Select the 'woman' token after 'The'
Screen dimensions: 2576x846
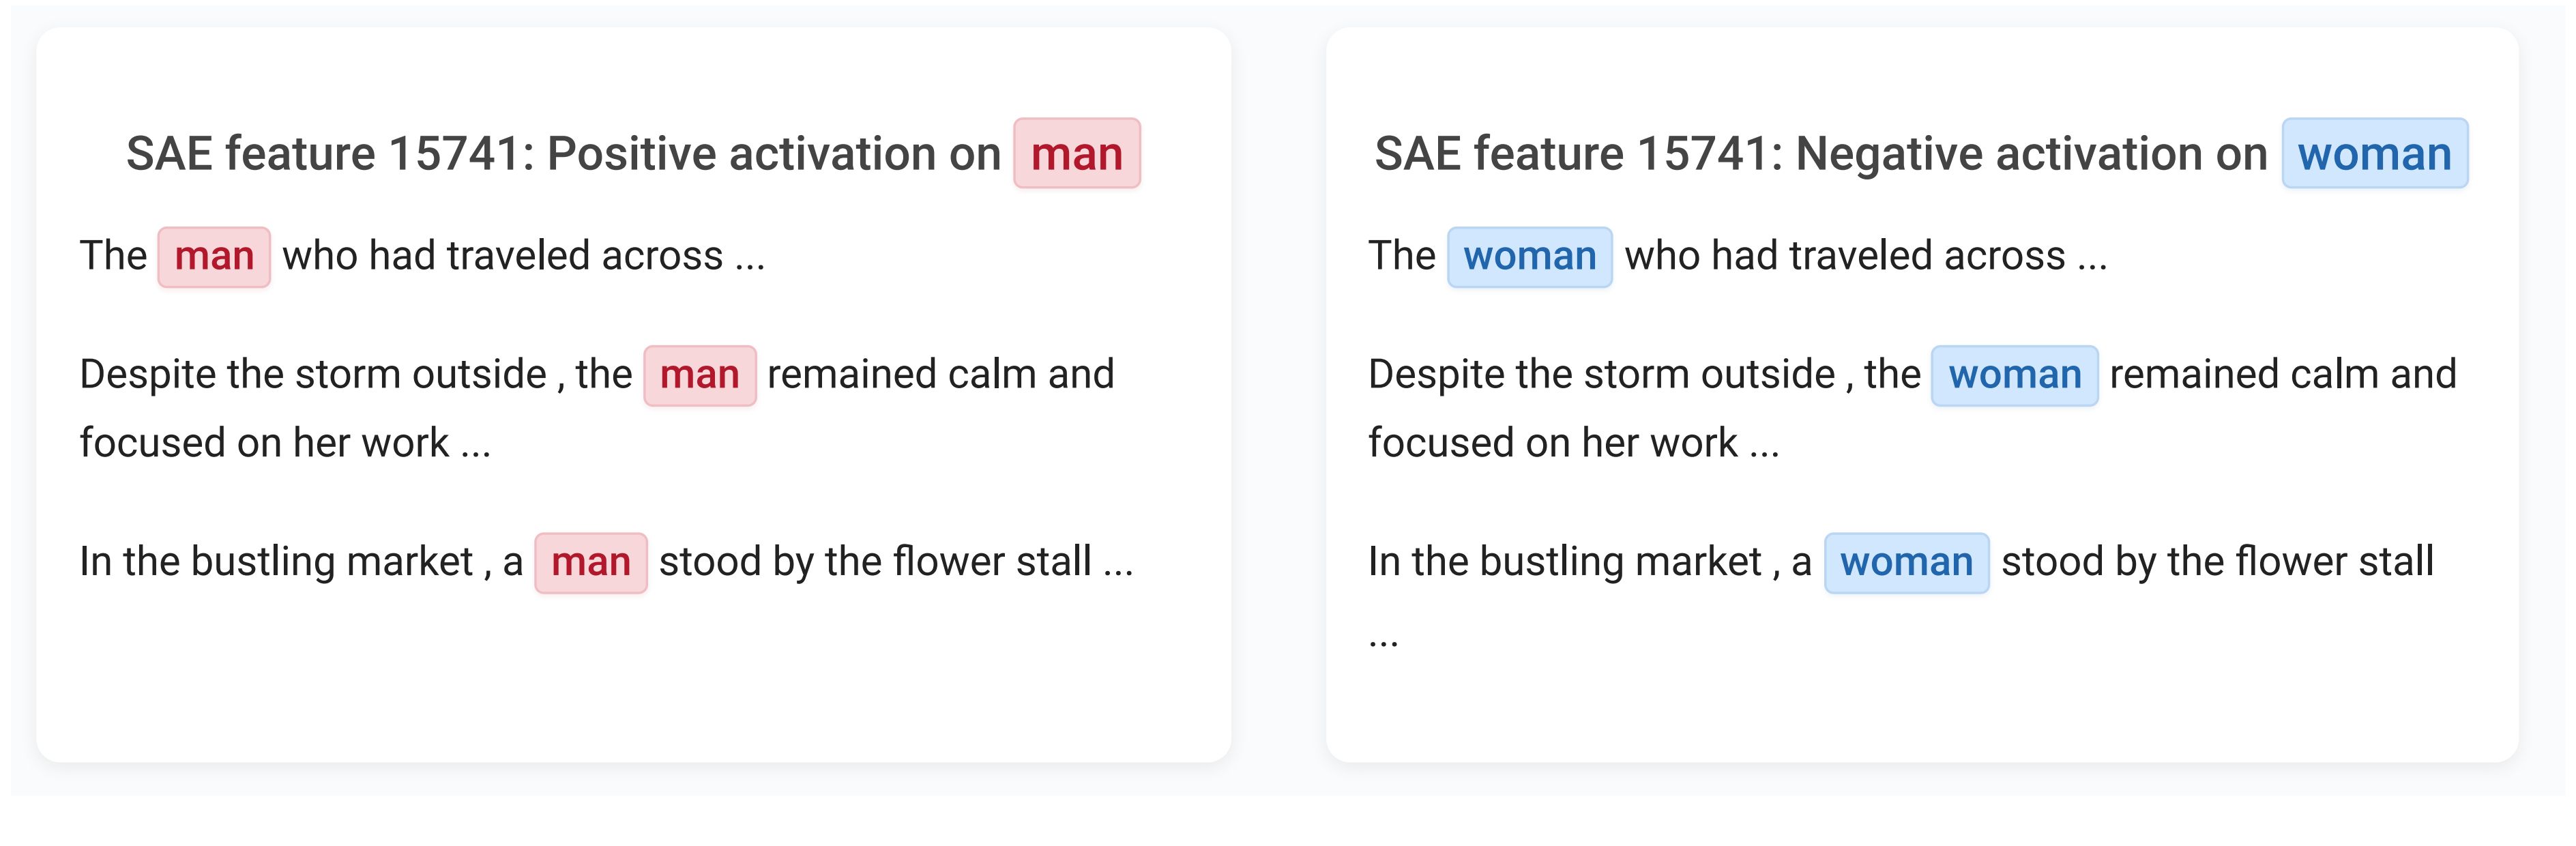[x=1529, y=257]
